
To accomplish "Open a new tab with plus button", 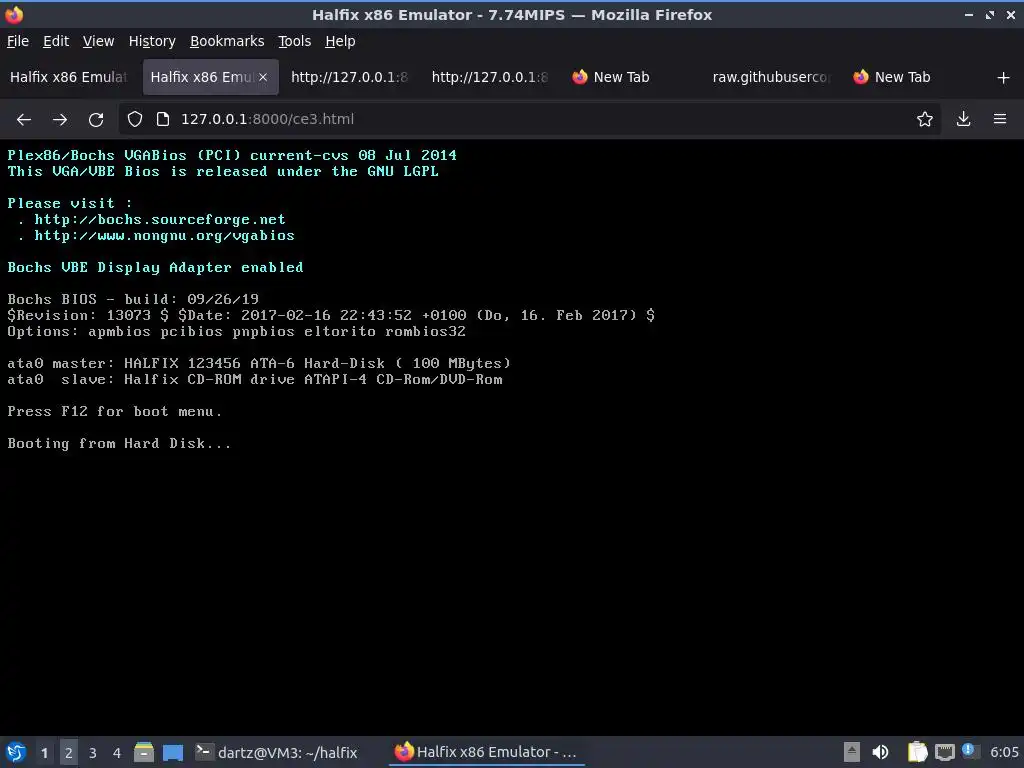I will (x=1004, y=78).
